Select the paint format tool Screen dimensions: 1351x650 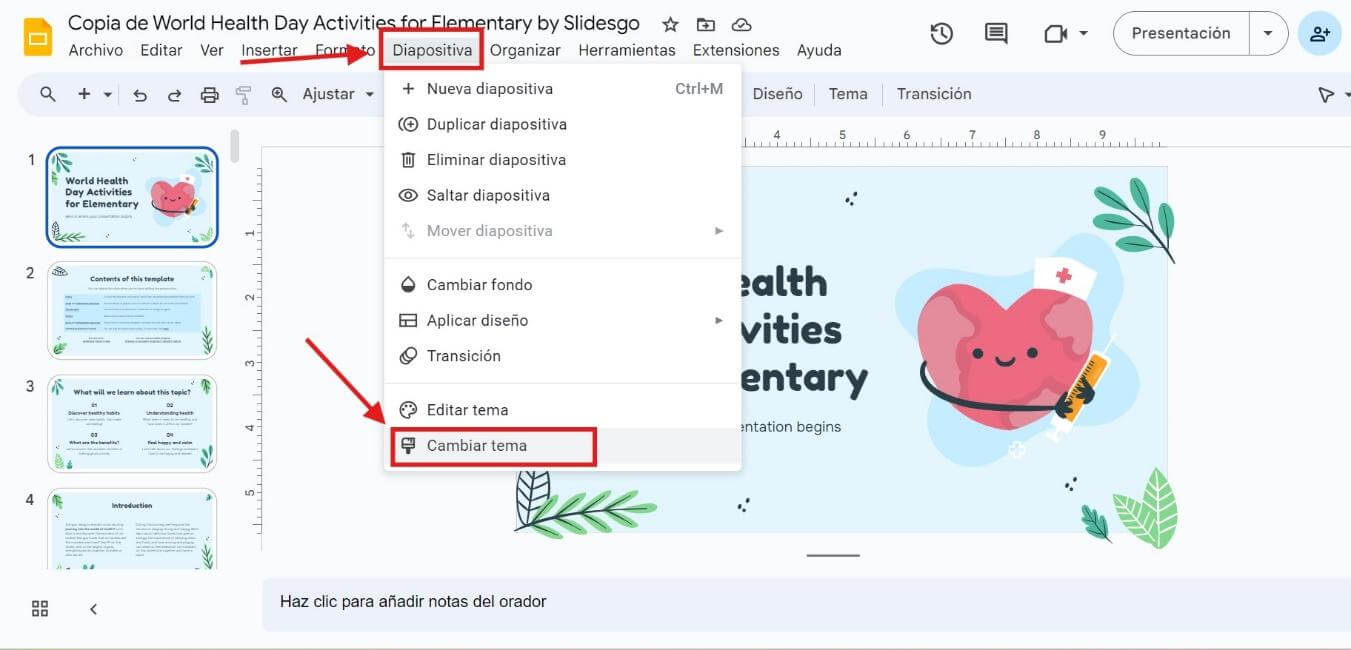(241, 93)
